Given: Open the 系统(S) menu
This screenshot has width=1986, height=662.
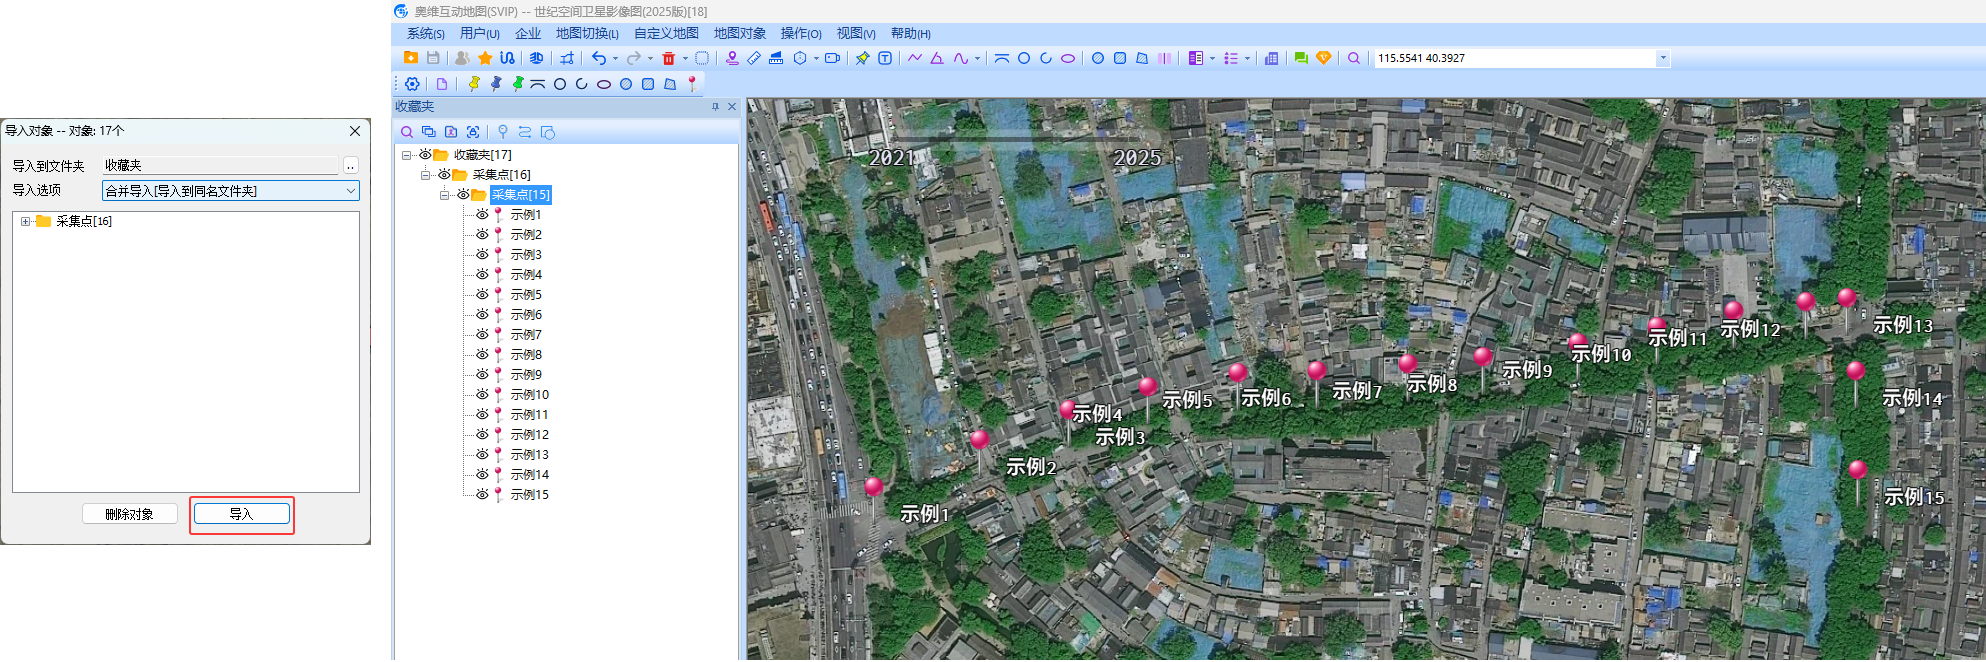Looking at the screenshot, I should click(x=426, y=34).
